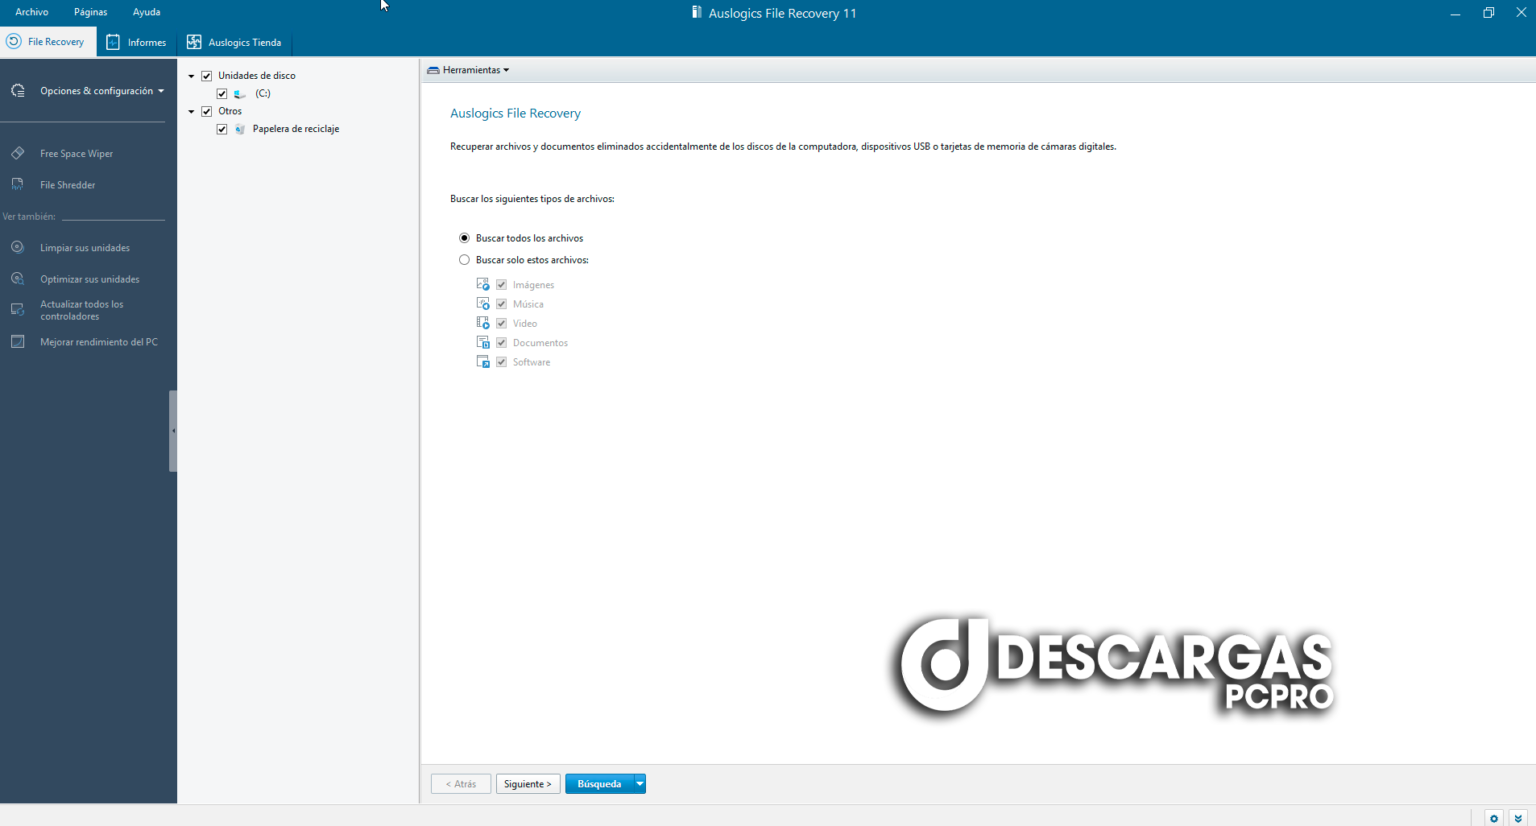Image resolution: width=1536 pixels, height=826 pixels.
Task: Toggle the Imágenes checkbox
Action: point(502,285)
